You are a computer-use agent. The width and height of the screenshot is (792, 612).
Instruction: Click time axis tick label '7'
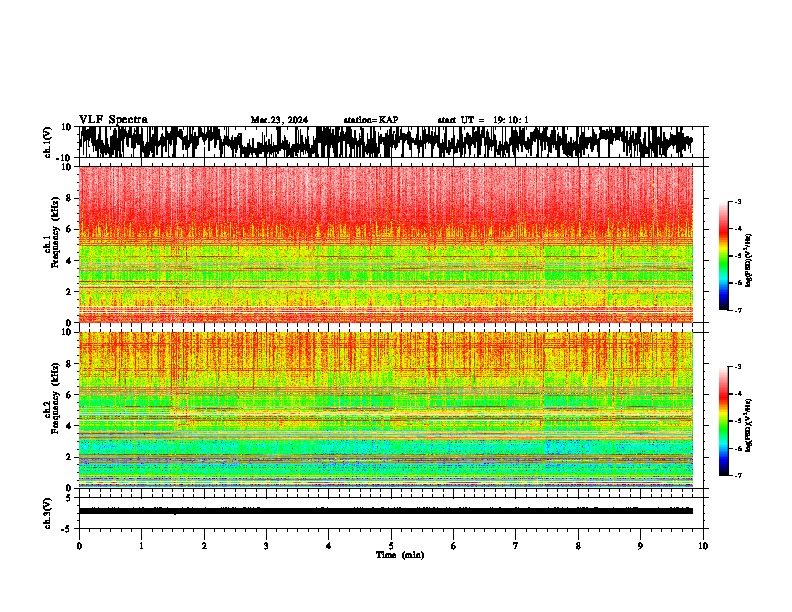point(516,546)
